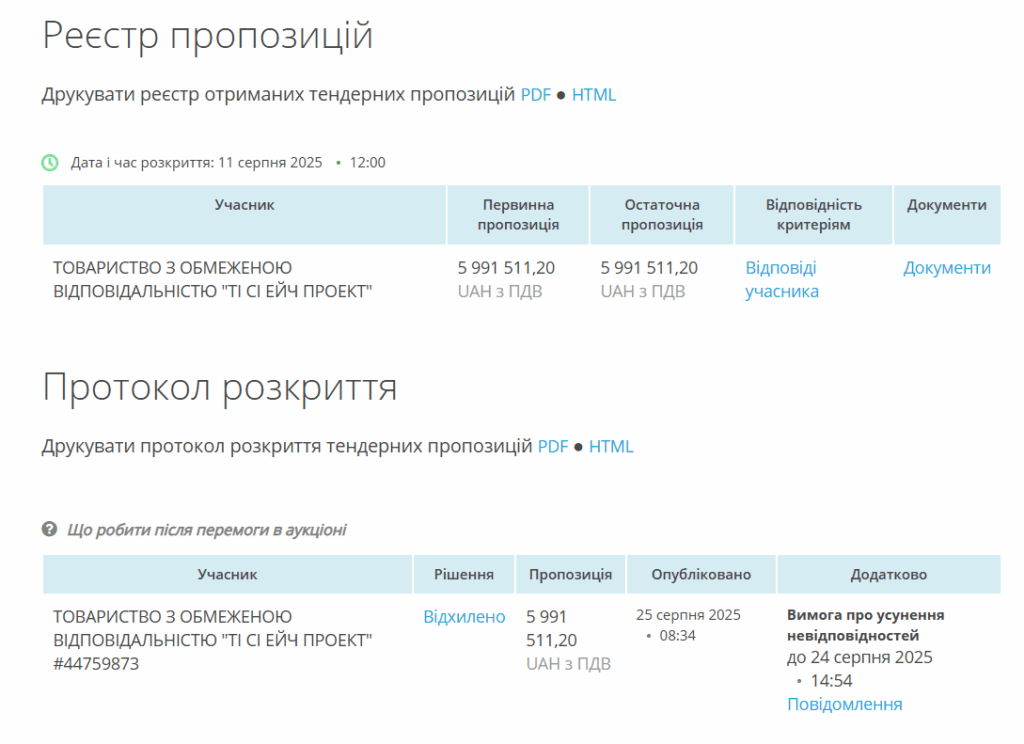Click the "Остаточна пропозиція" column header
This screenshot has height=744, width=1024.
(x=662, y=215)
